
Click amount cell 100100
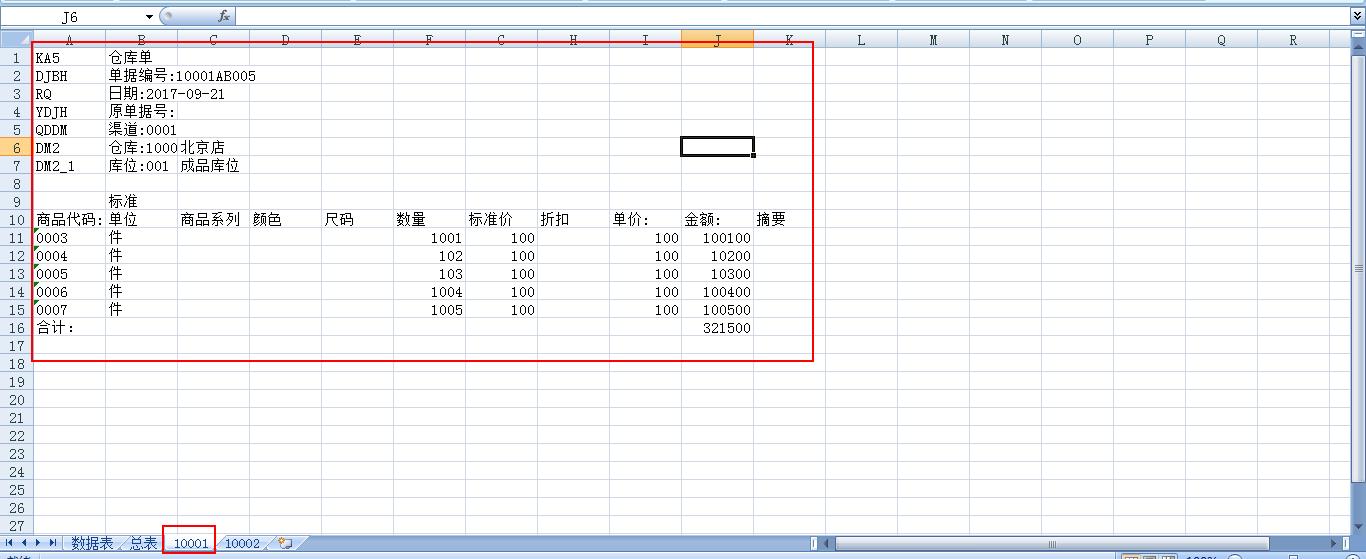click(717, 237)
